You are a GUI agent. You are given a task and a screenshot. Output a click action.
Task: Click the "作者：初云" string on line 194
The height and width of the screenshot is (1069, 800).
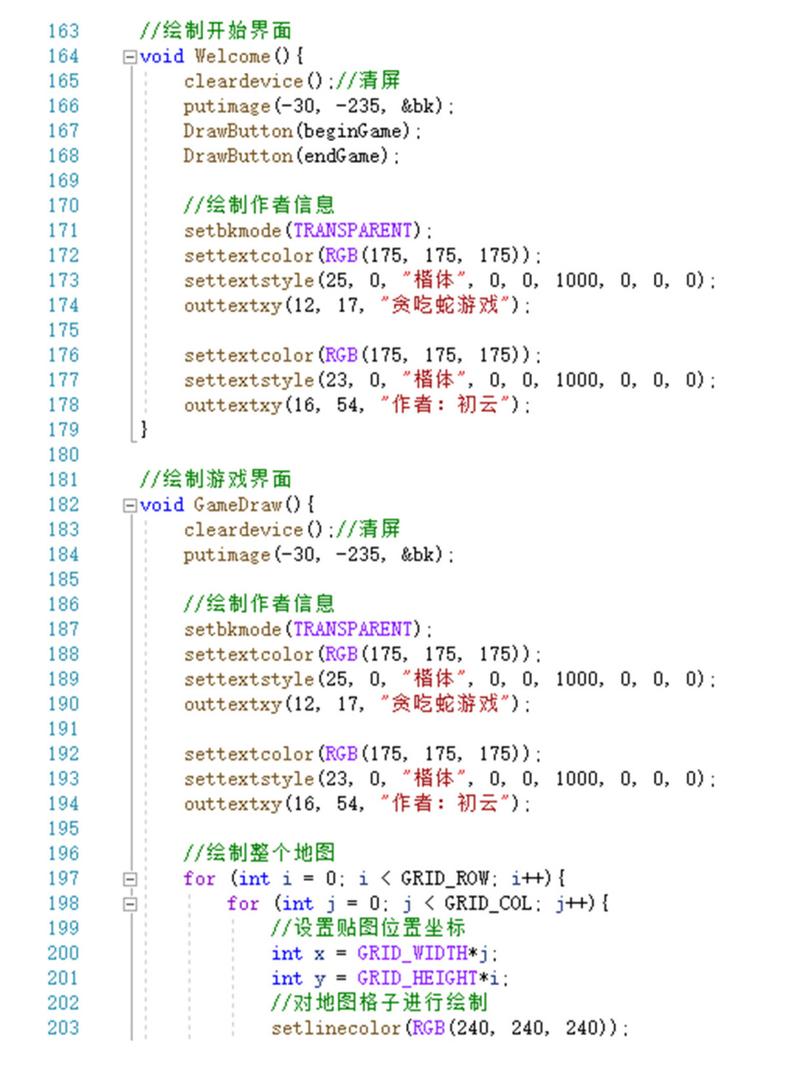pyautogui.click(x=445, y=803)
